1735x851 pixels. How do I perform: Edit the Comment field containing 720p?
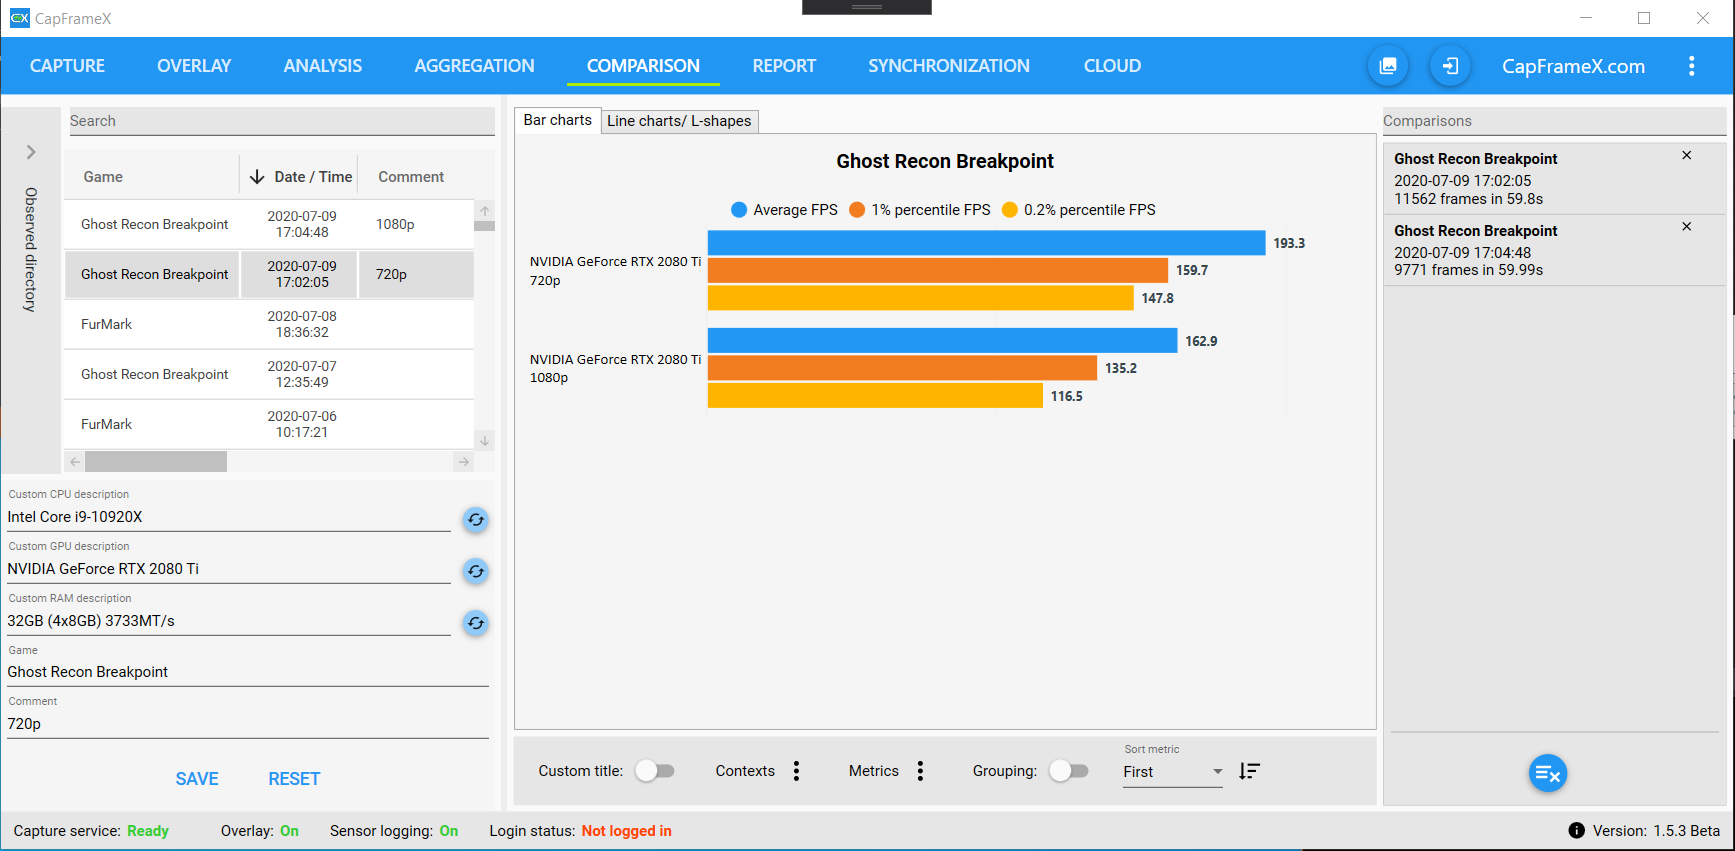point(248,724)
